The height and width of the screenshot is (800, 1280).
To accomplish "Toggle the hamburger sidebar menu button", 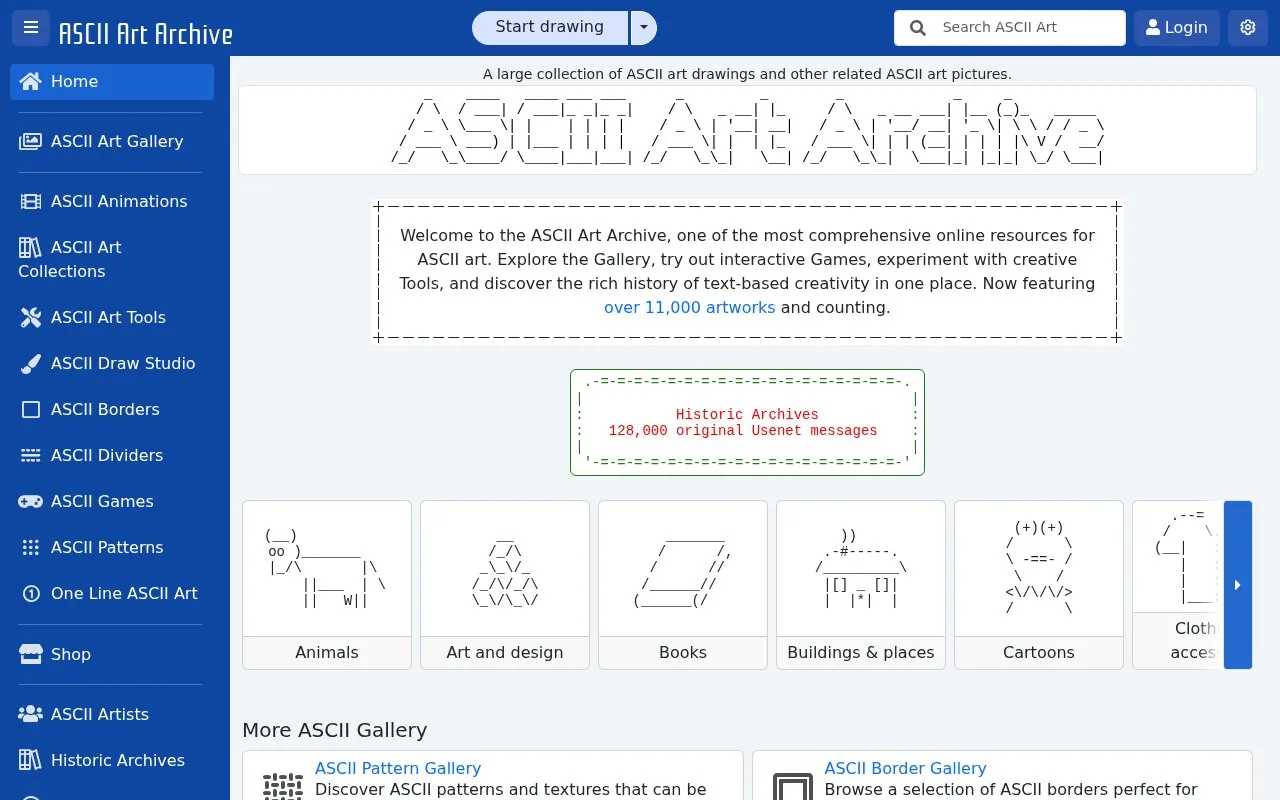I will pyautogui.click(x=31, y=28).
